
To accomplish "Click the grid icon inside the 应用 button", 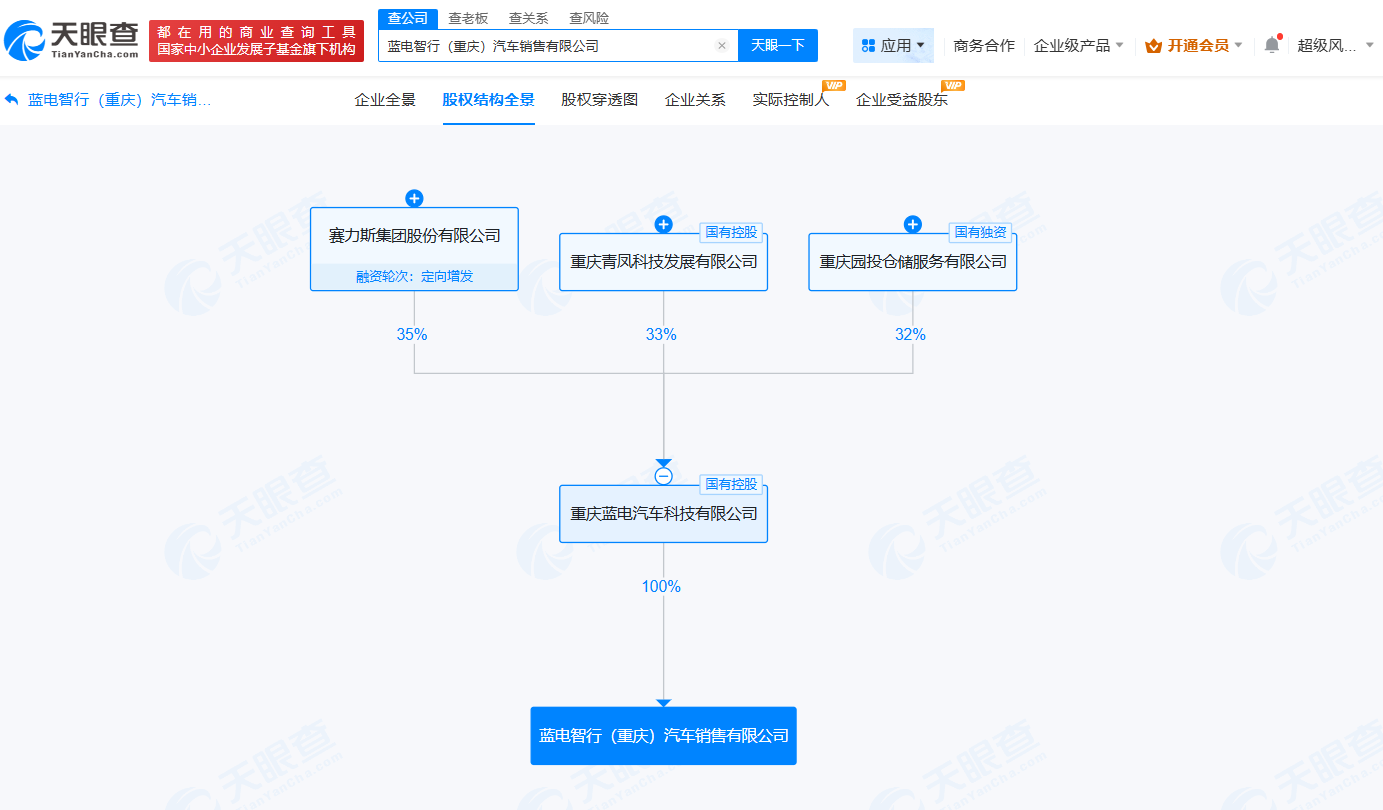I will (x=869, y=45).
